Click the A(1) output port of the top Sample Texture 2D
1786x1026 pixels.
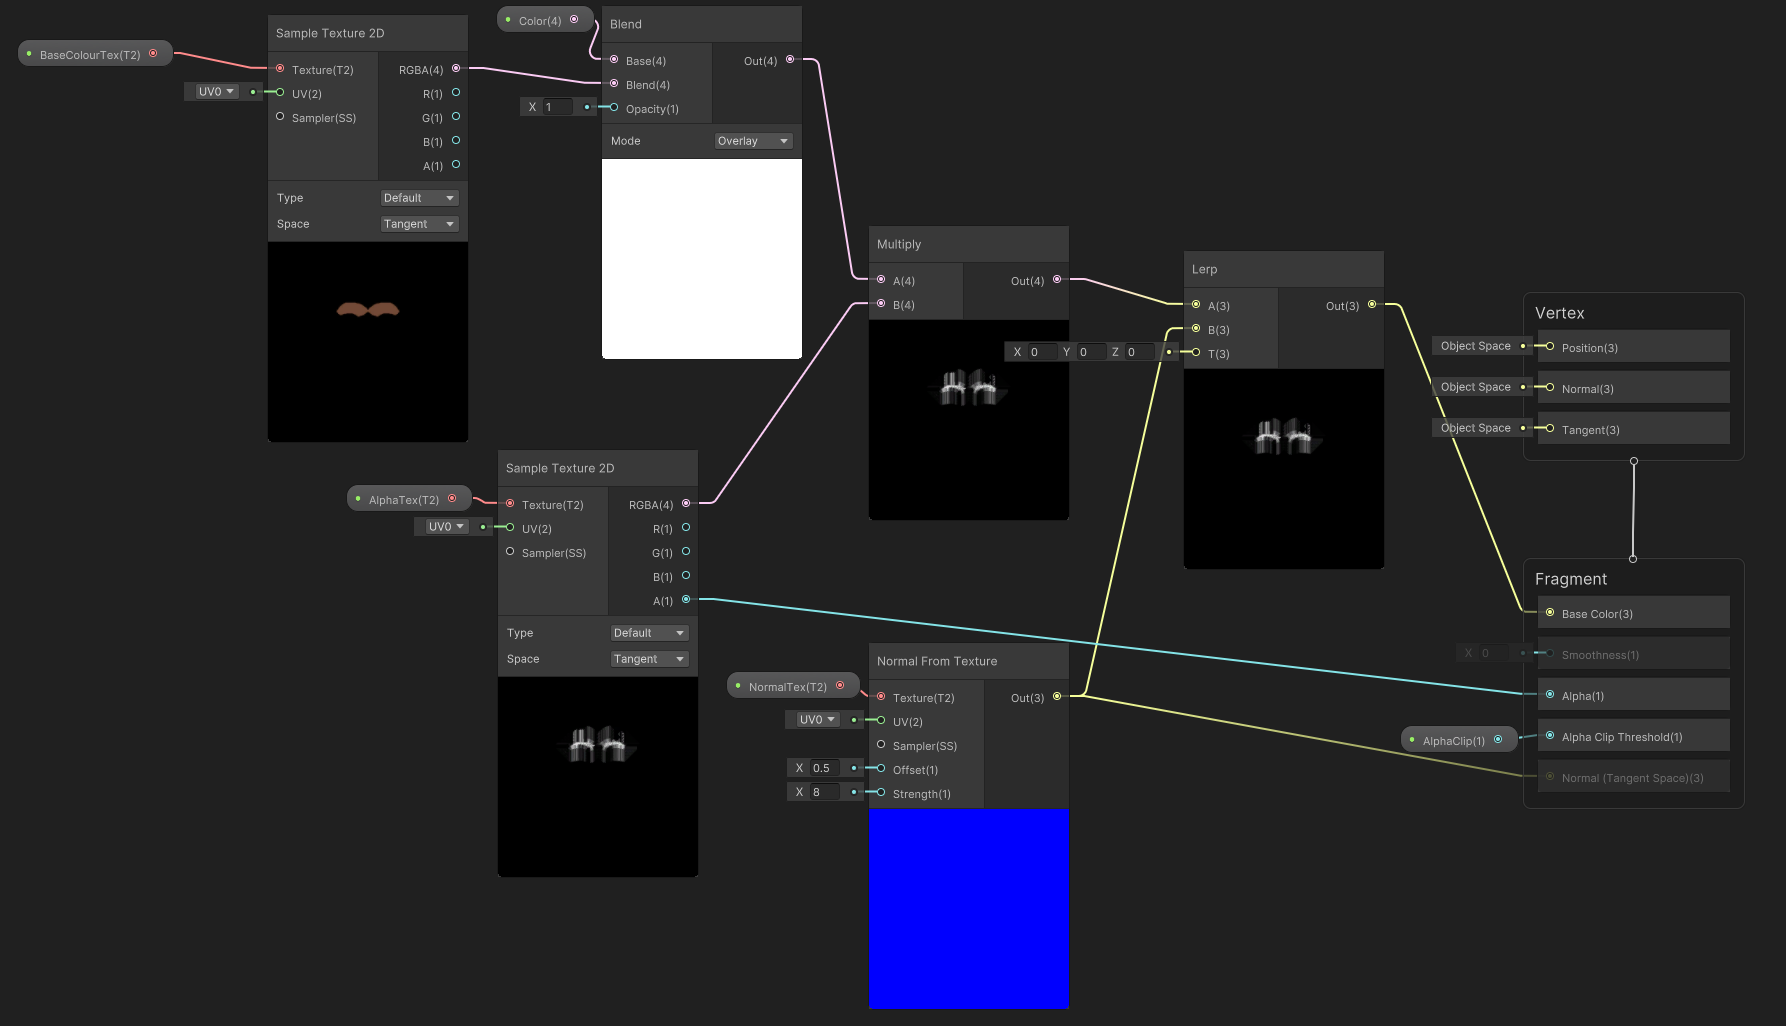tap(456, 164)
